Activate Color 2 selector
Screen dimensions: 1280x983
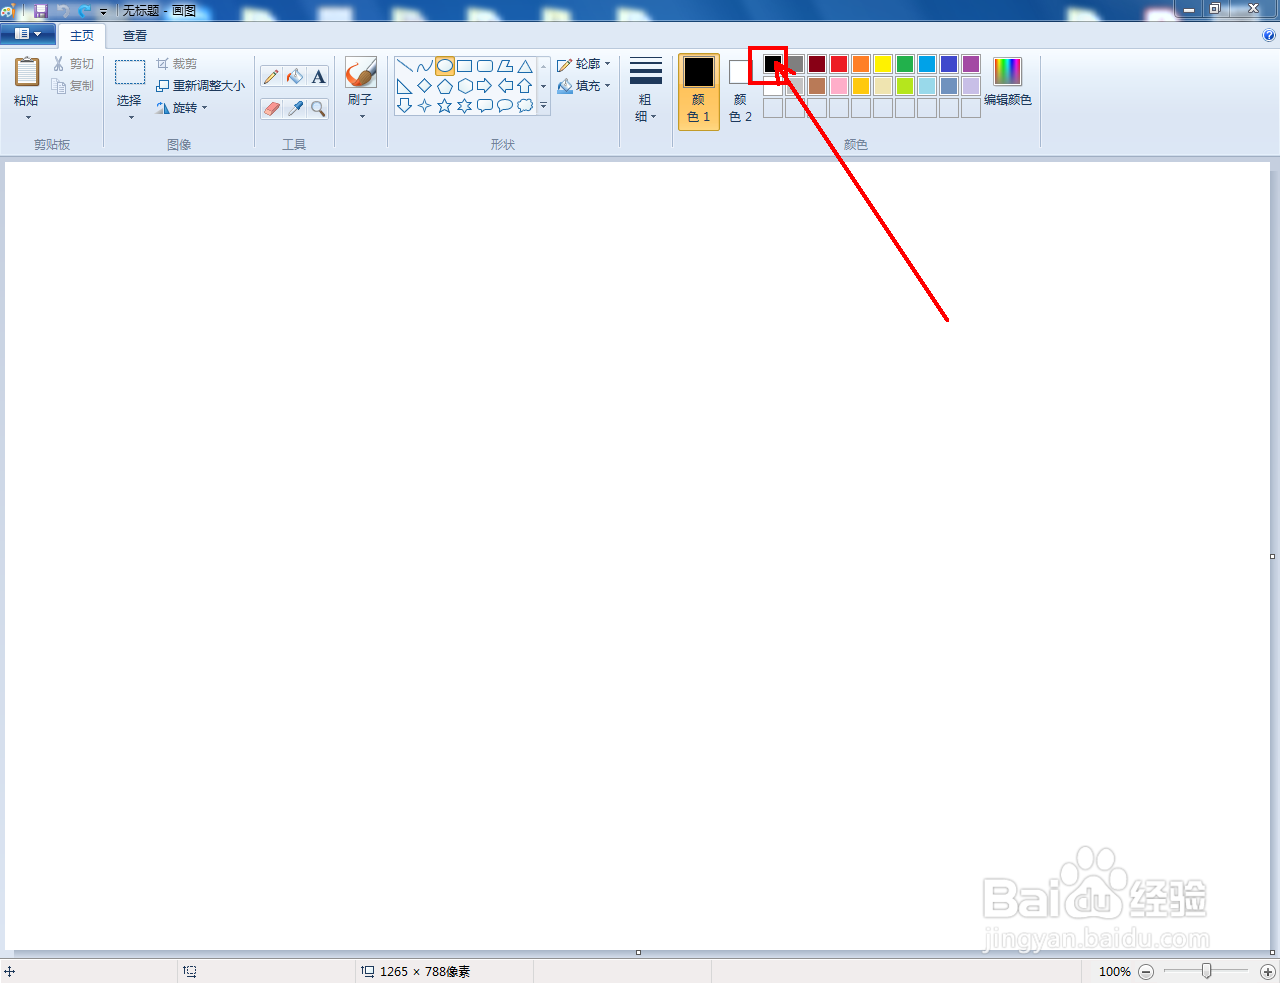click(740, 92)
